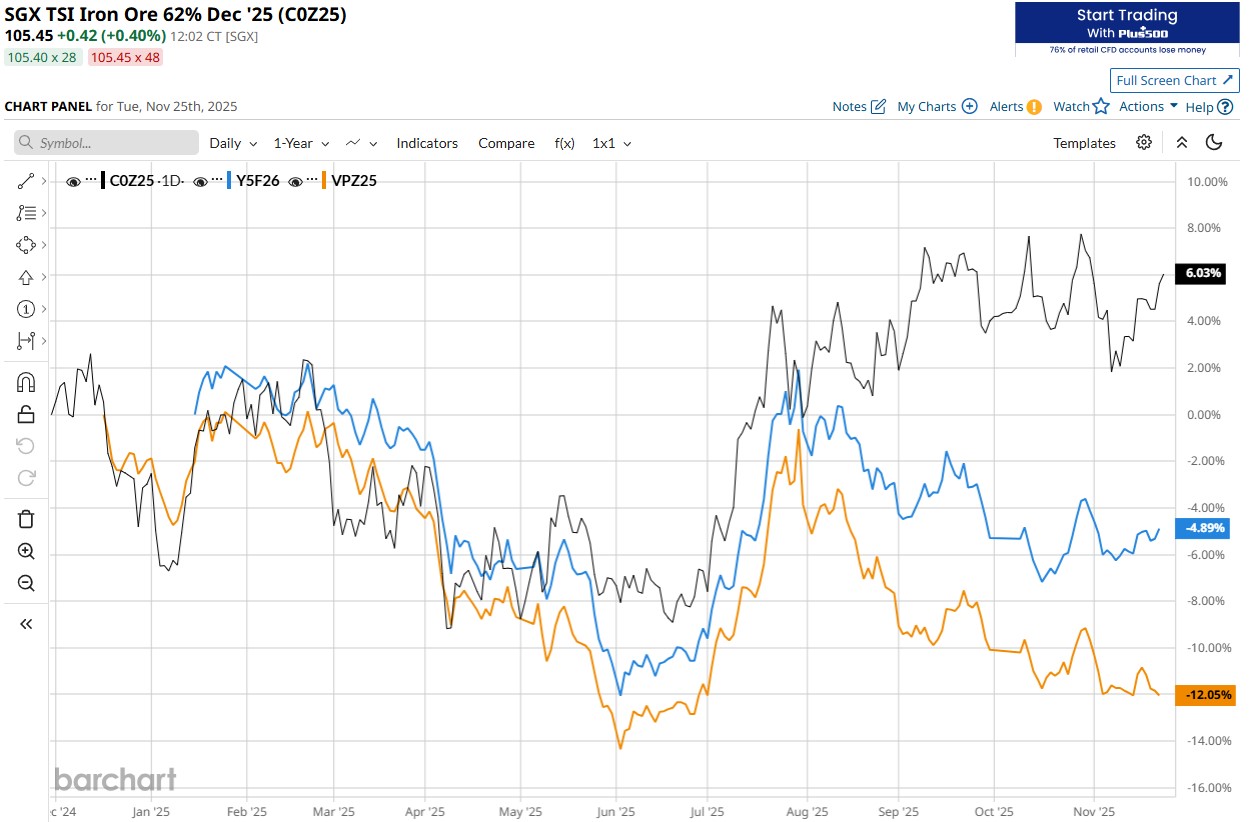Click the trash can delete icon
1251x822 pixels.
click(26, 518)
